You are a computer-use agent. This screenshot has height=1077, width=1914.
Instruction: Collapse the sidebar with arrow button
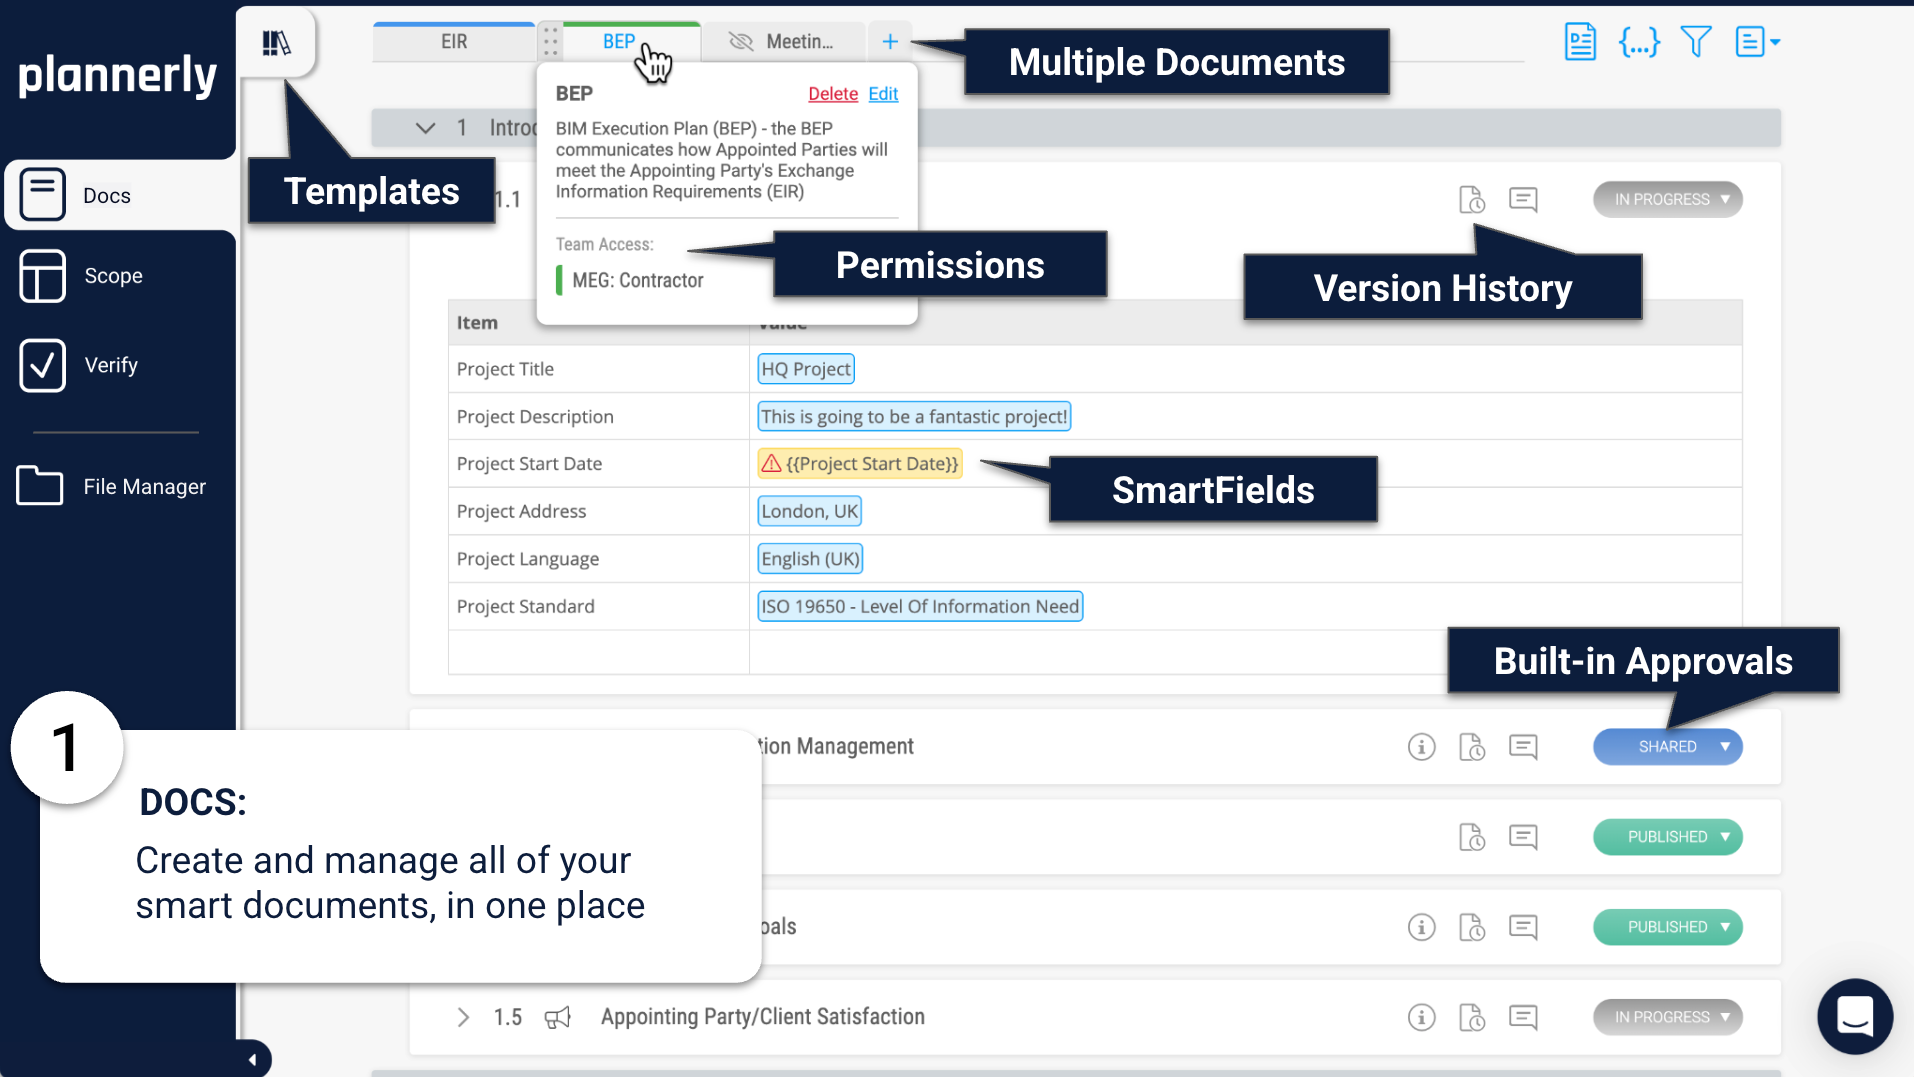click(x=253, y=1059)
